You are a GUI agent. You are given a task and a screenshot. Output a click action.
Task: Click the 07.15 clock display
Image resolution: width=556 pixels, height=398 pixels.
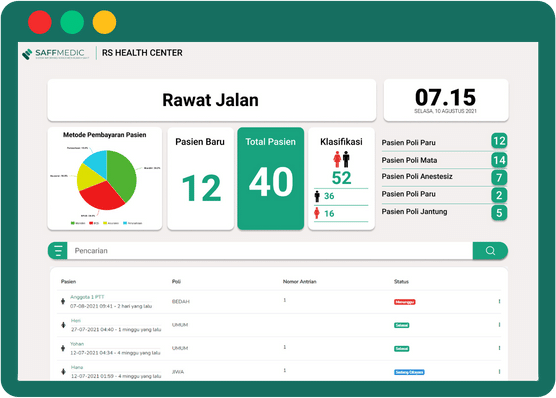(446, 98)
